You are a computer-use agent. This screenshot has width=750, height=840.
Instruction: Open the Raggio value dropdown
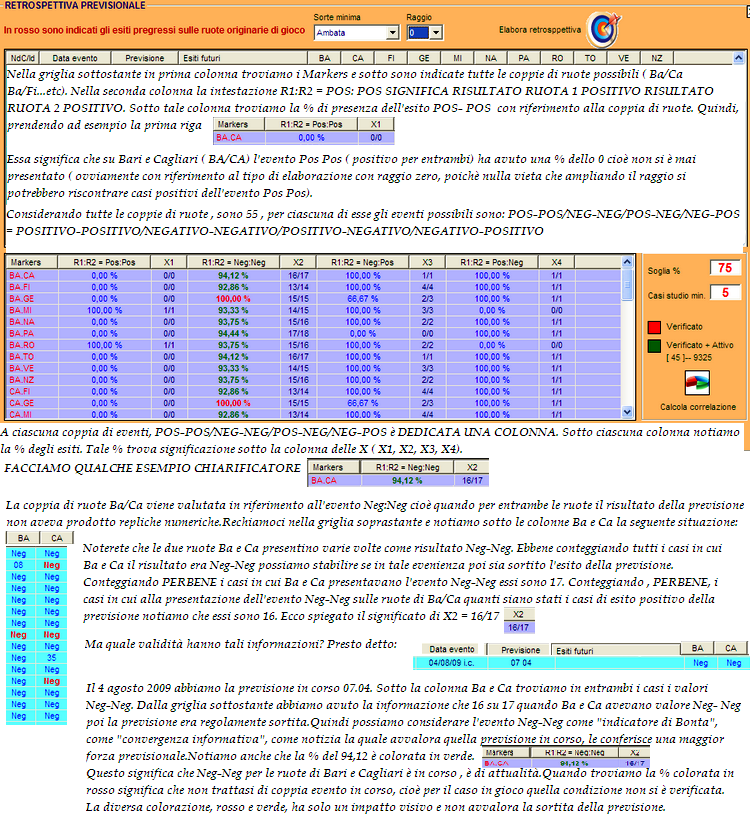point(436,33)
